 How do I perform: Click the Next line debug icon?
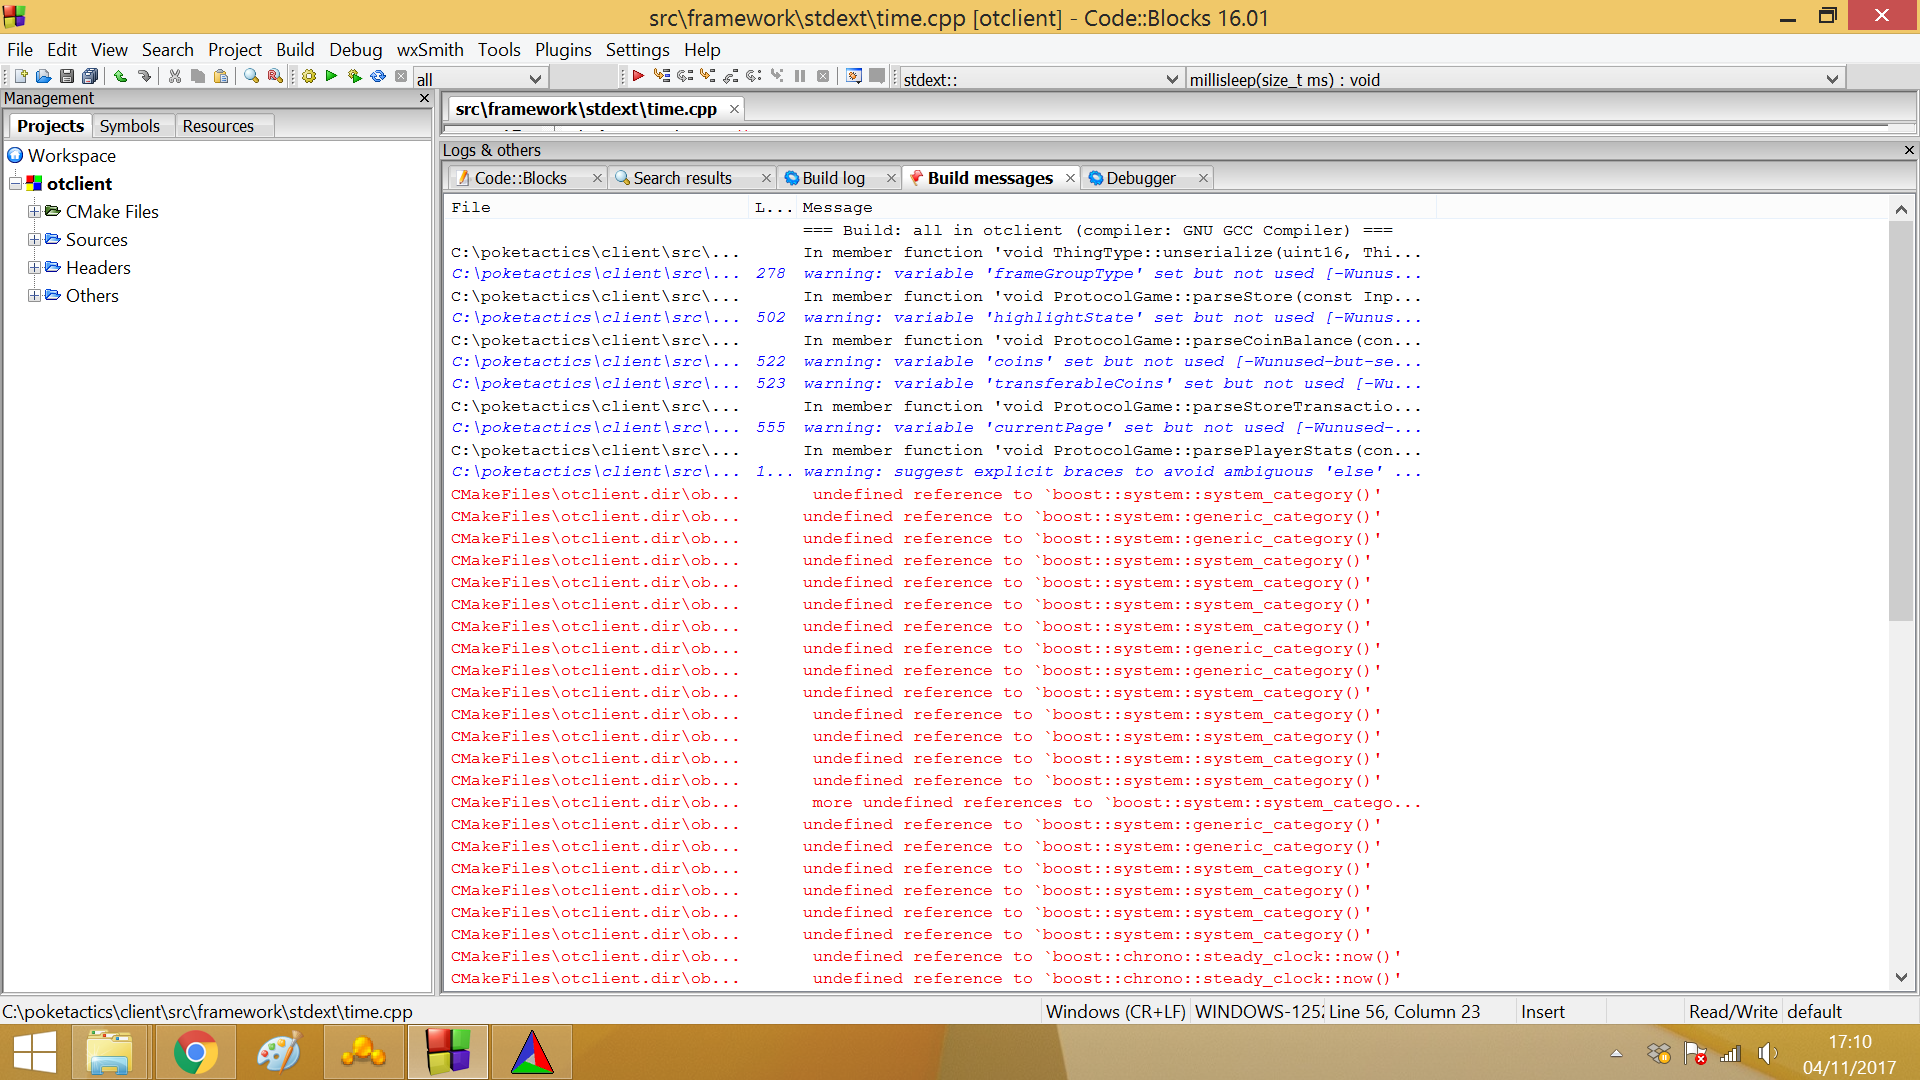click(x=685, y=76)
